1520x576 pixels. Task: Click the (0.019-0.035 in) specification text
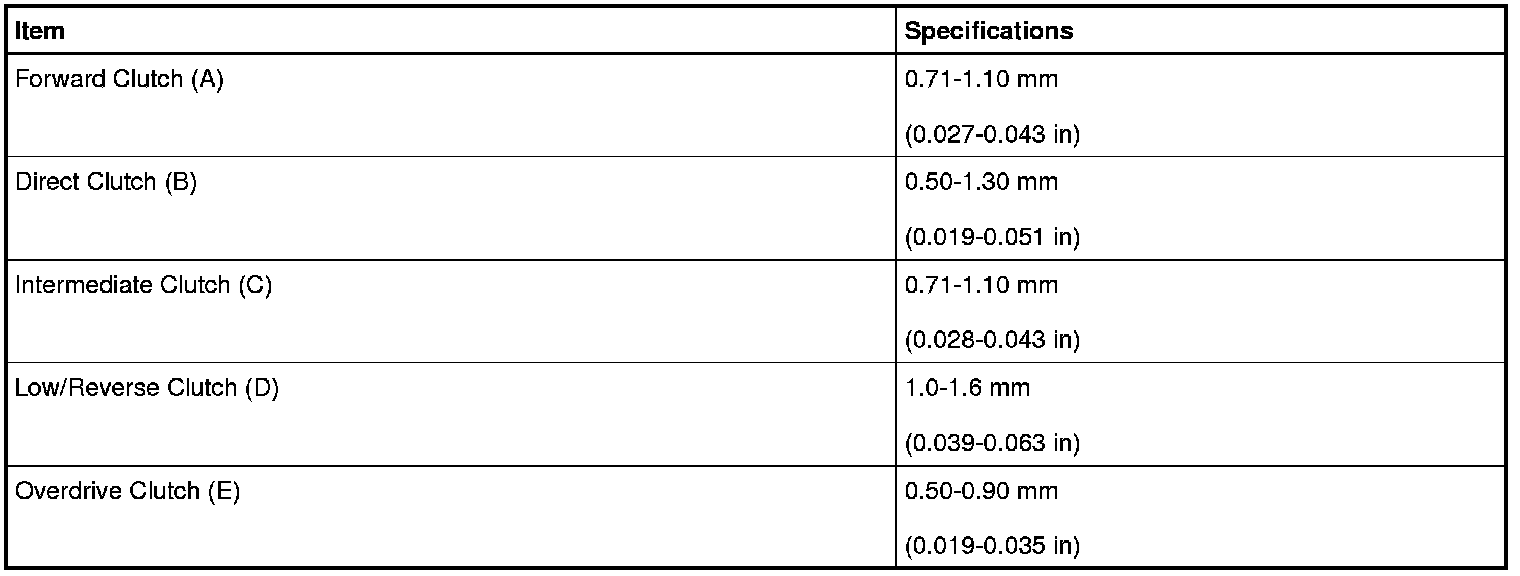coord(992,546)
